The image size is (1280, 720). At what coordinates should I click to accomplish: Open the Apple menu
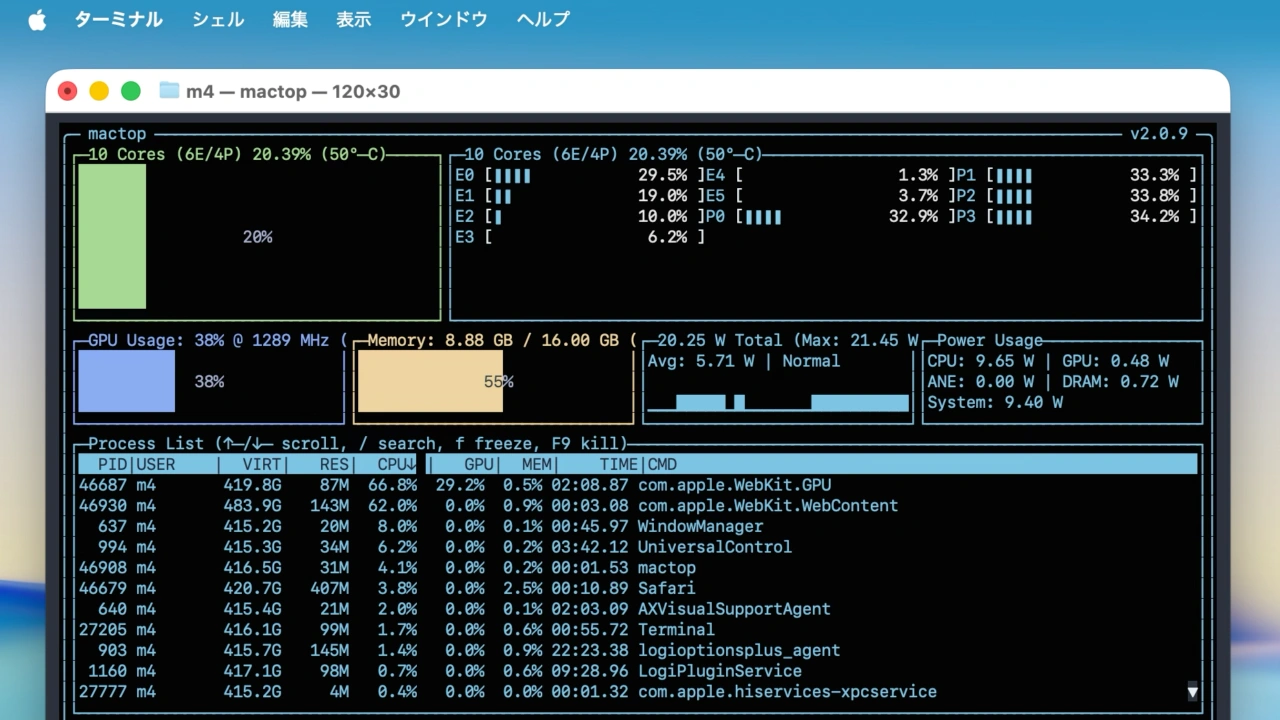click(x=37, y=20)
